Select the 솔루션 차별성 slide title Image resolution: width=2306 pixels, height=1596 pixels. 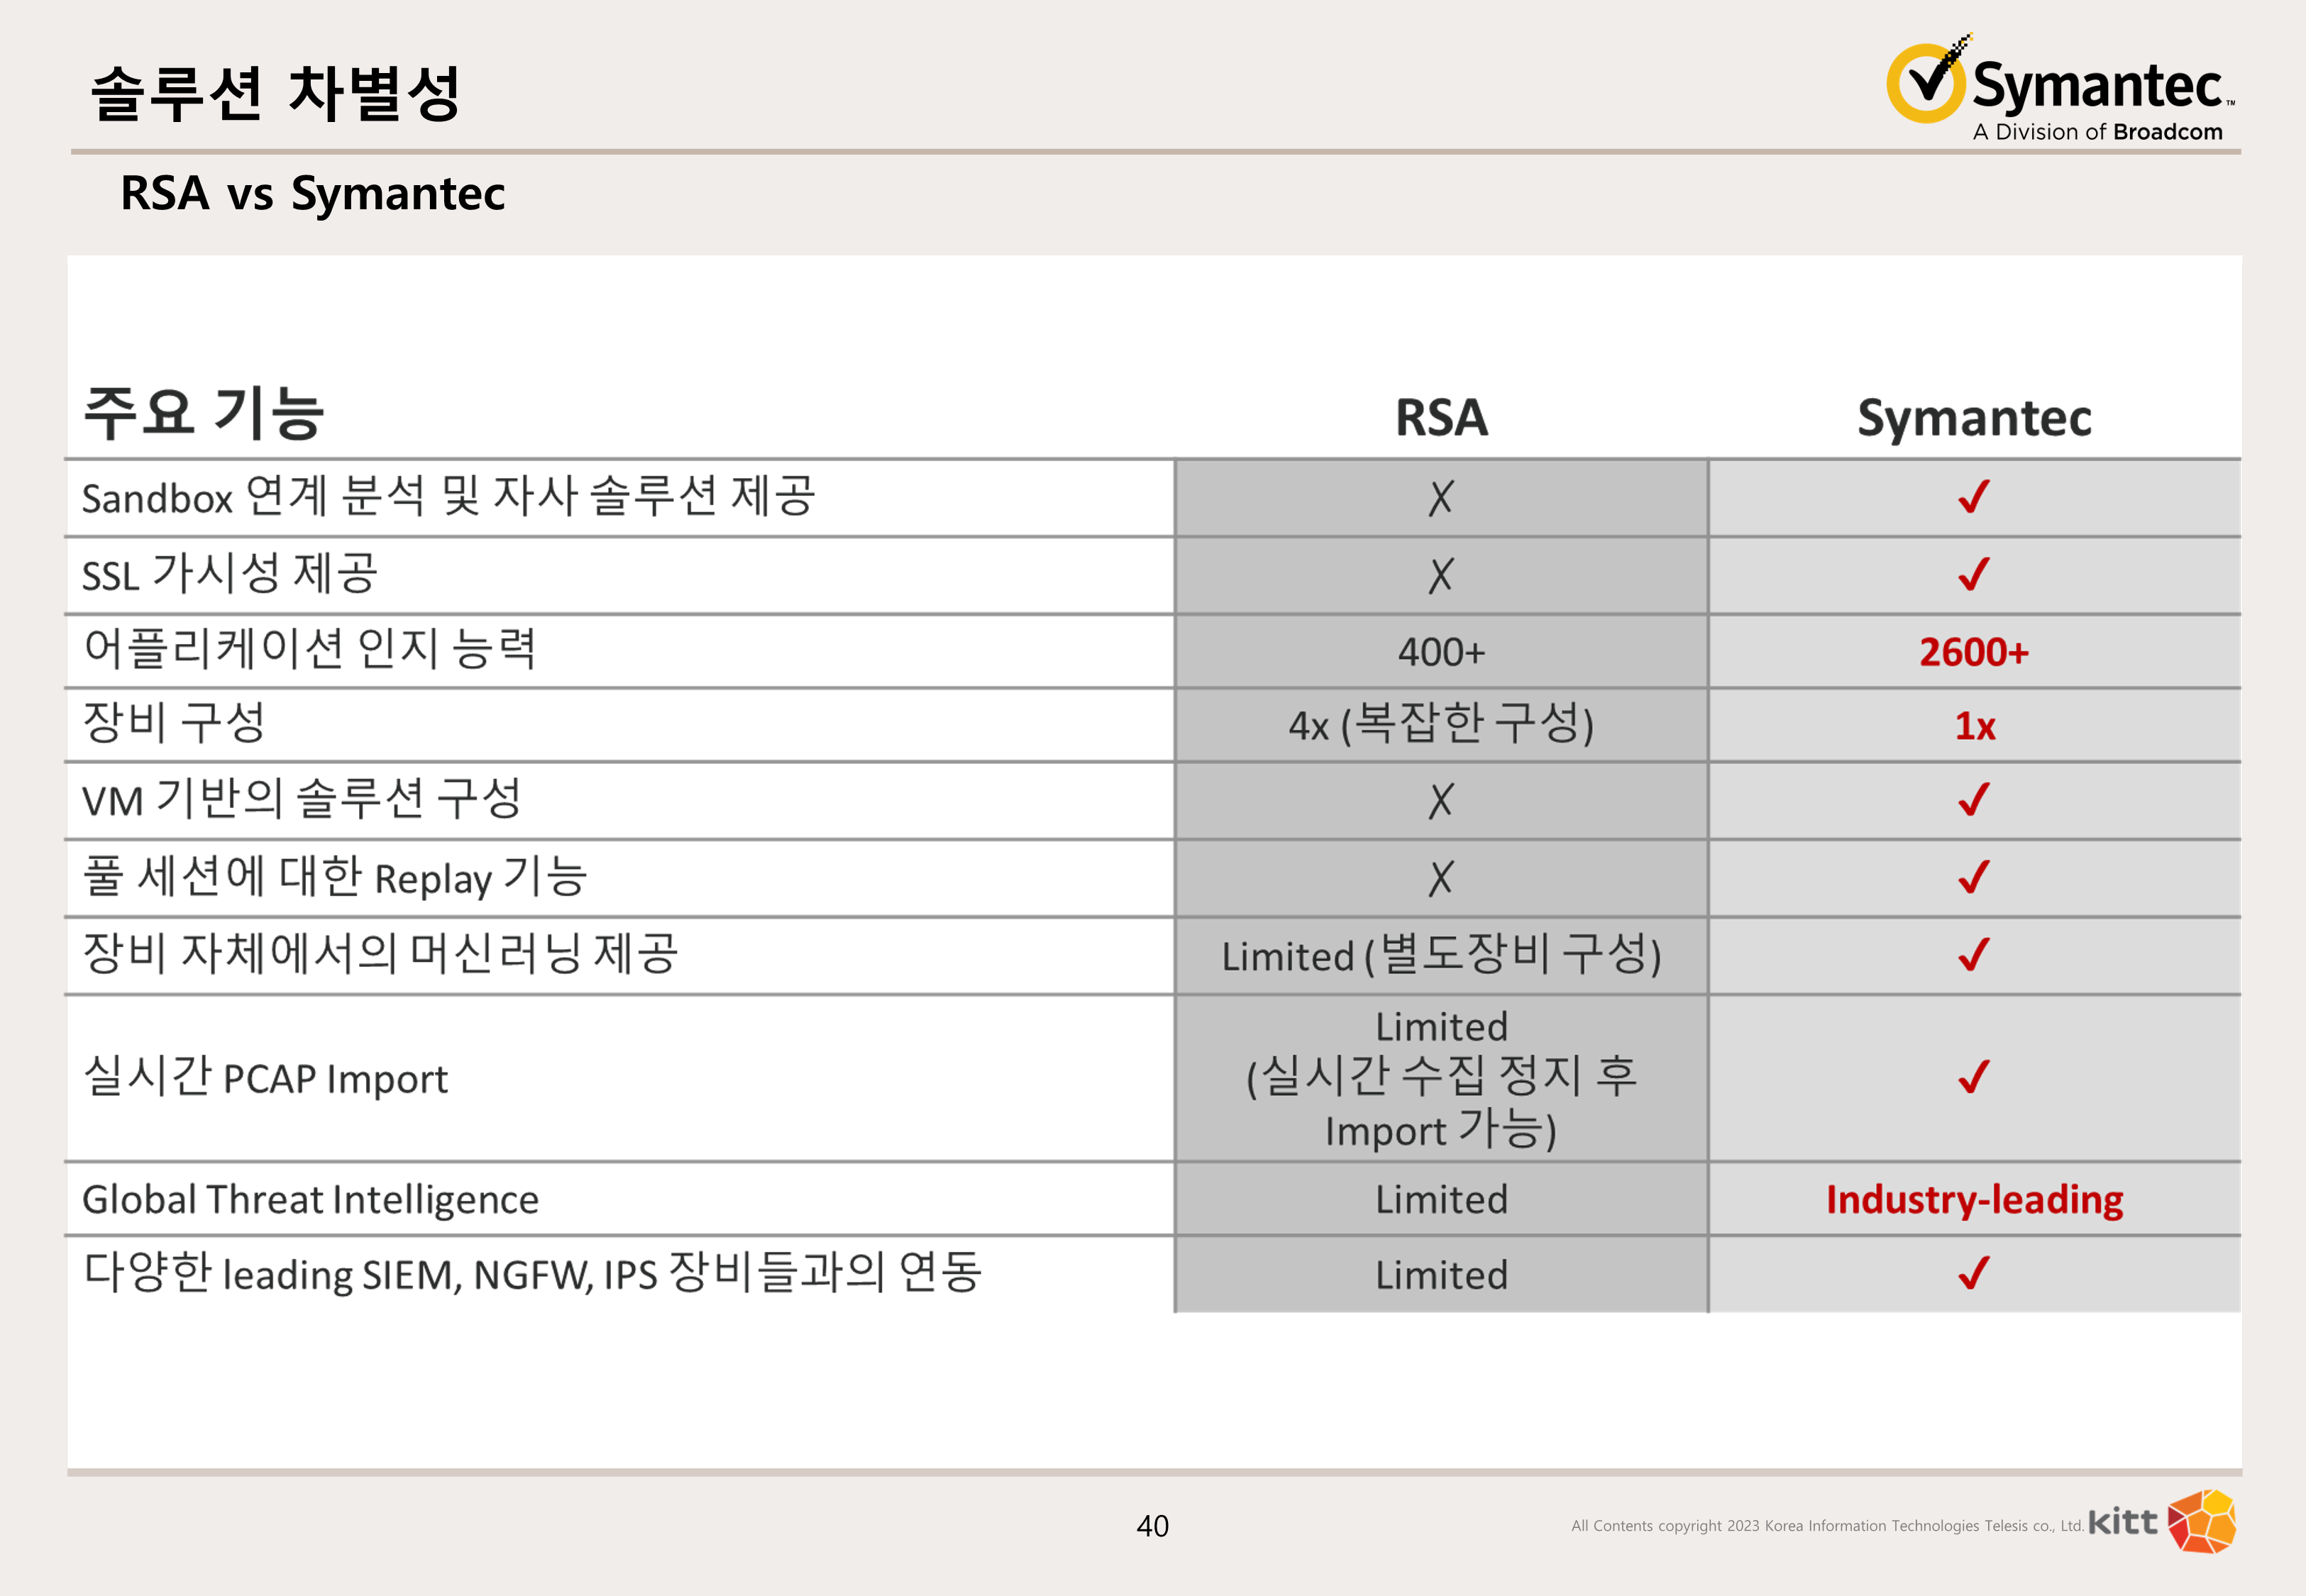pos(276,95)
